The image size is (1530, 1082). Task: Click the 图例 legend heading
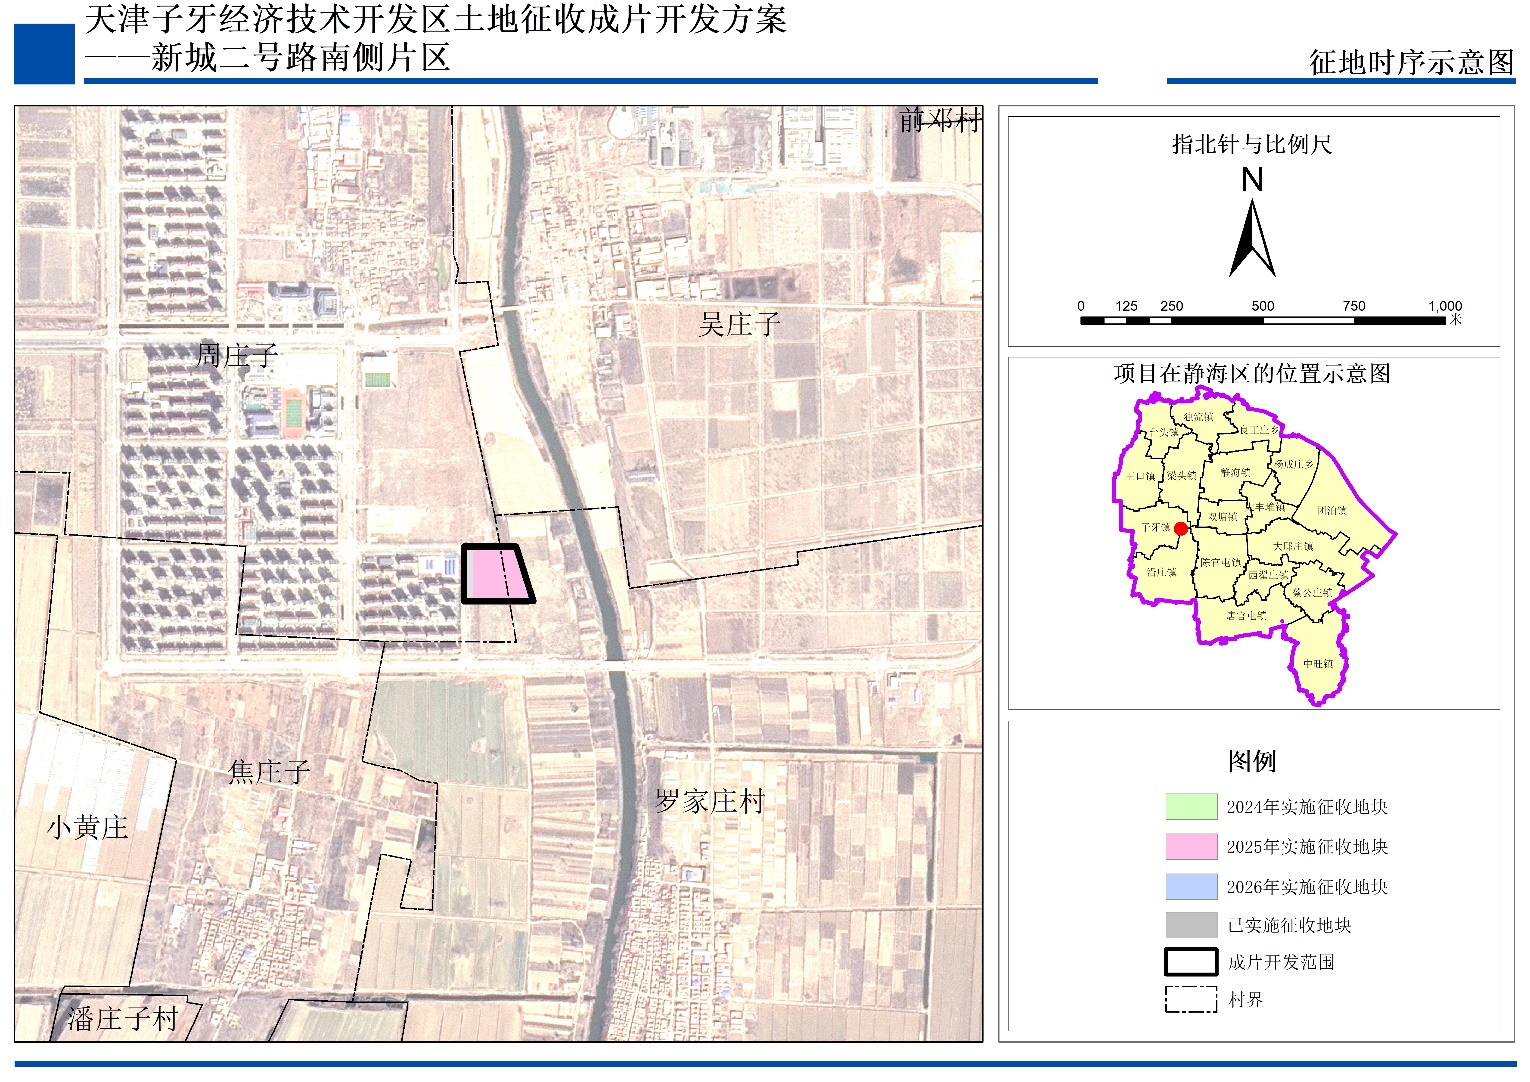point(1252,761)
